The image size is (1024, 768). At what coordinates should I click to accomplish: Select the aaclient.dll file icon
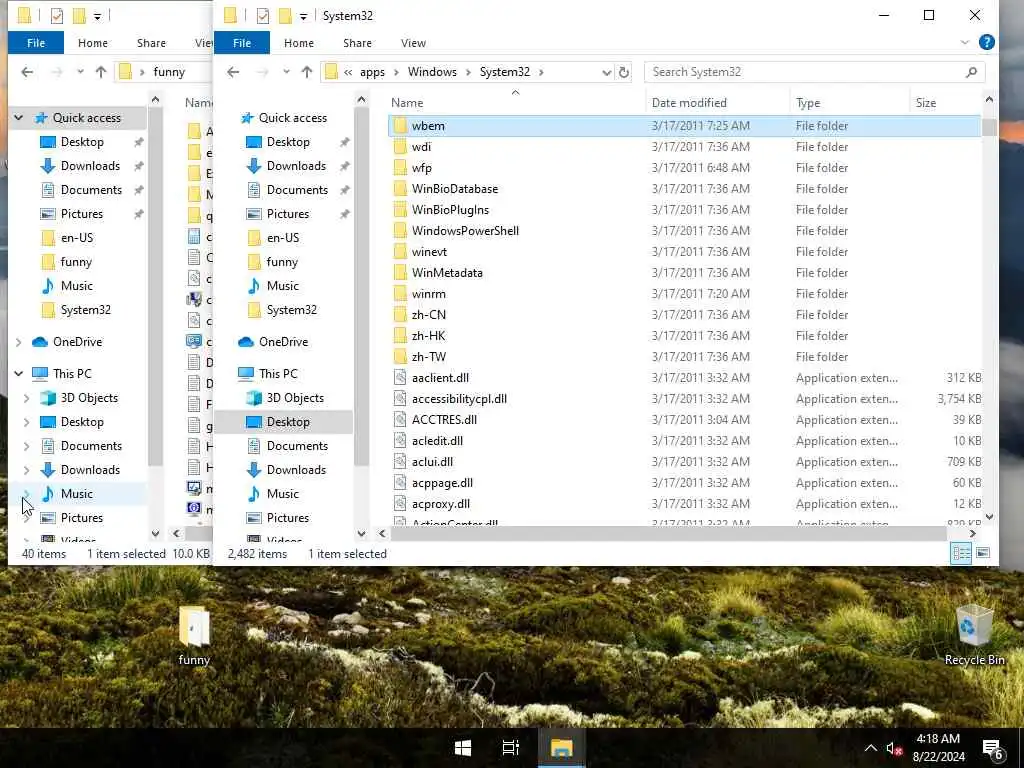(400, 377)
